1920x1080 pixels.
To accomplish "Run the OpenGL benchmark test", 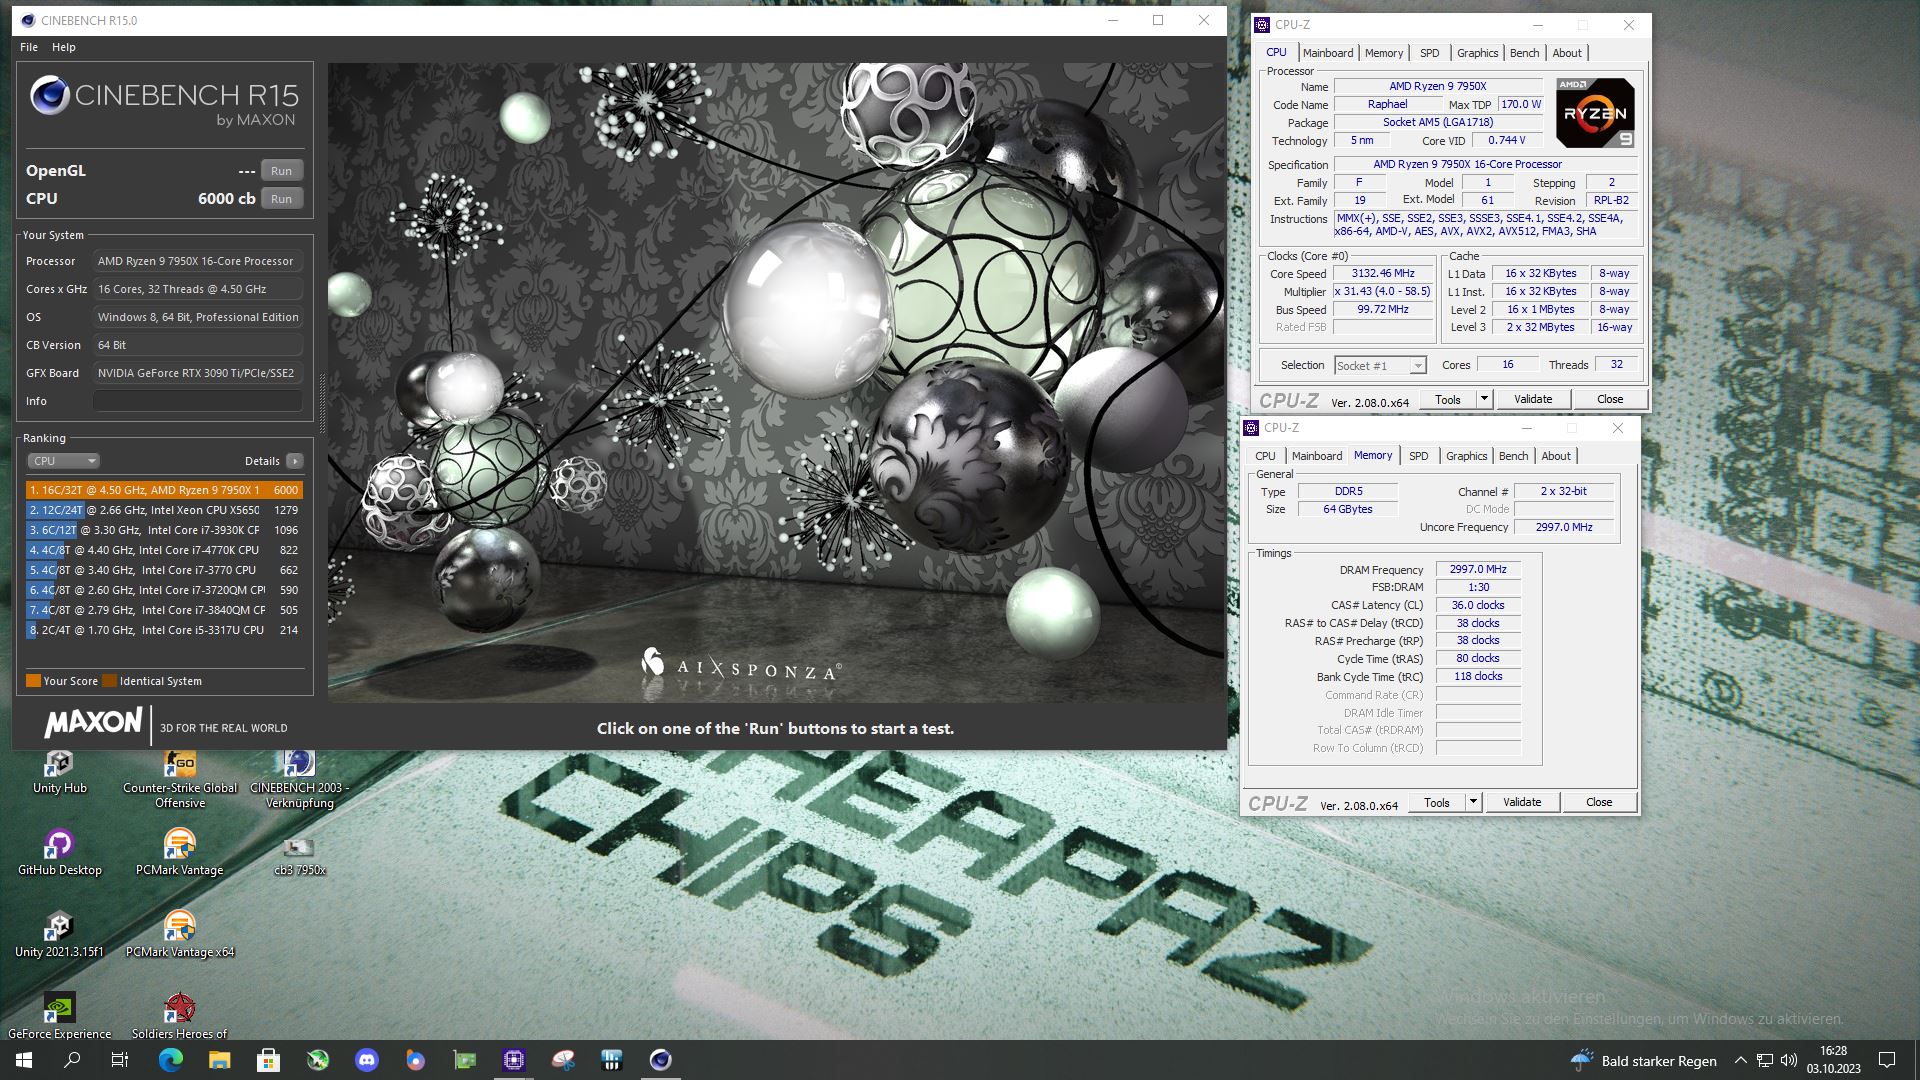I will tap(282, 171).
